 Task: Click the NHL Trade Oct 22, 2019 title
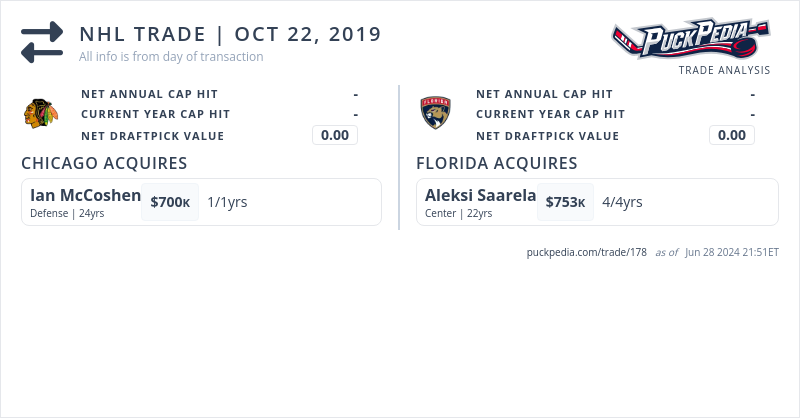point(230,34)
